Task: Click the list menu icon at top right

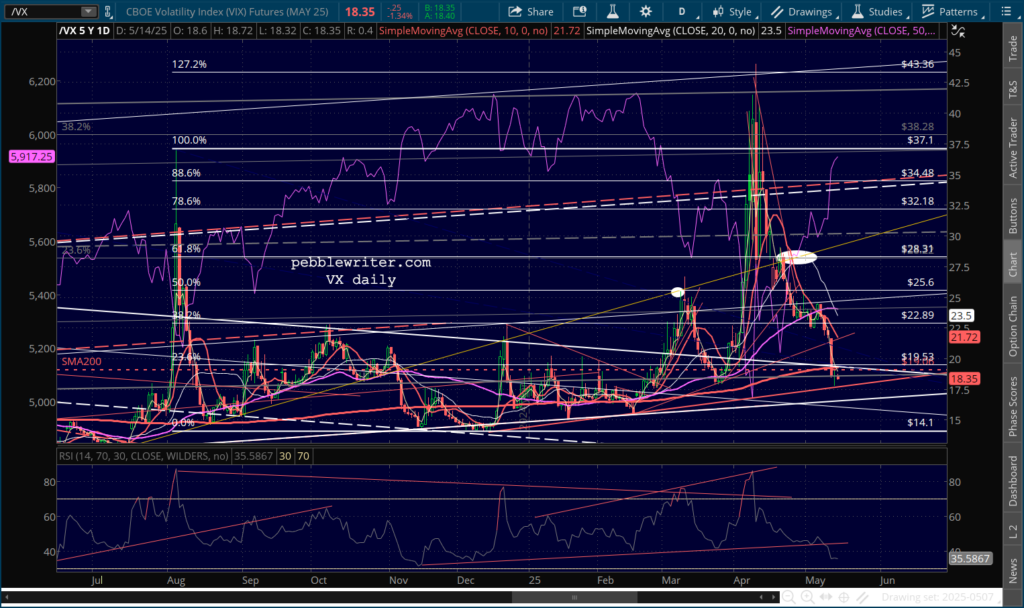Action: coord(1008,12)
